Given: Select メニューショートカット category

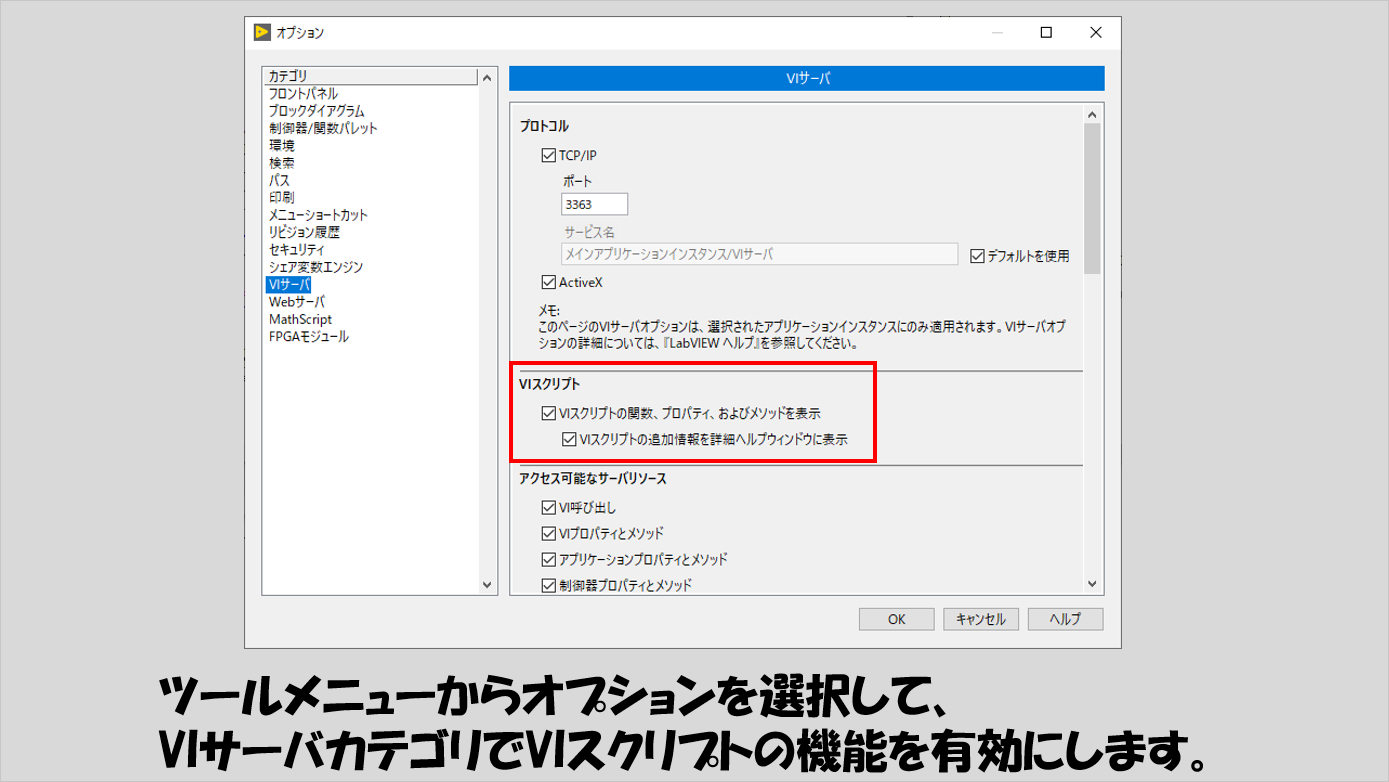Looking at the screenshot, I should point(318,215).
